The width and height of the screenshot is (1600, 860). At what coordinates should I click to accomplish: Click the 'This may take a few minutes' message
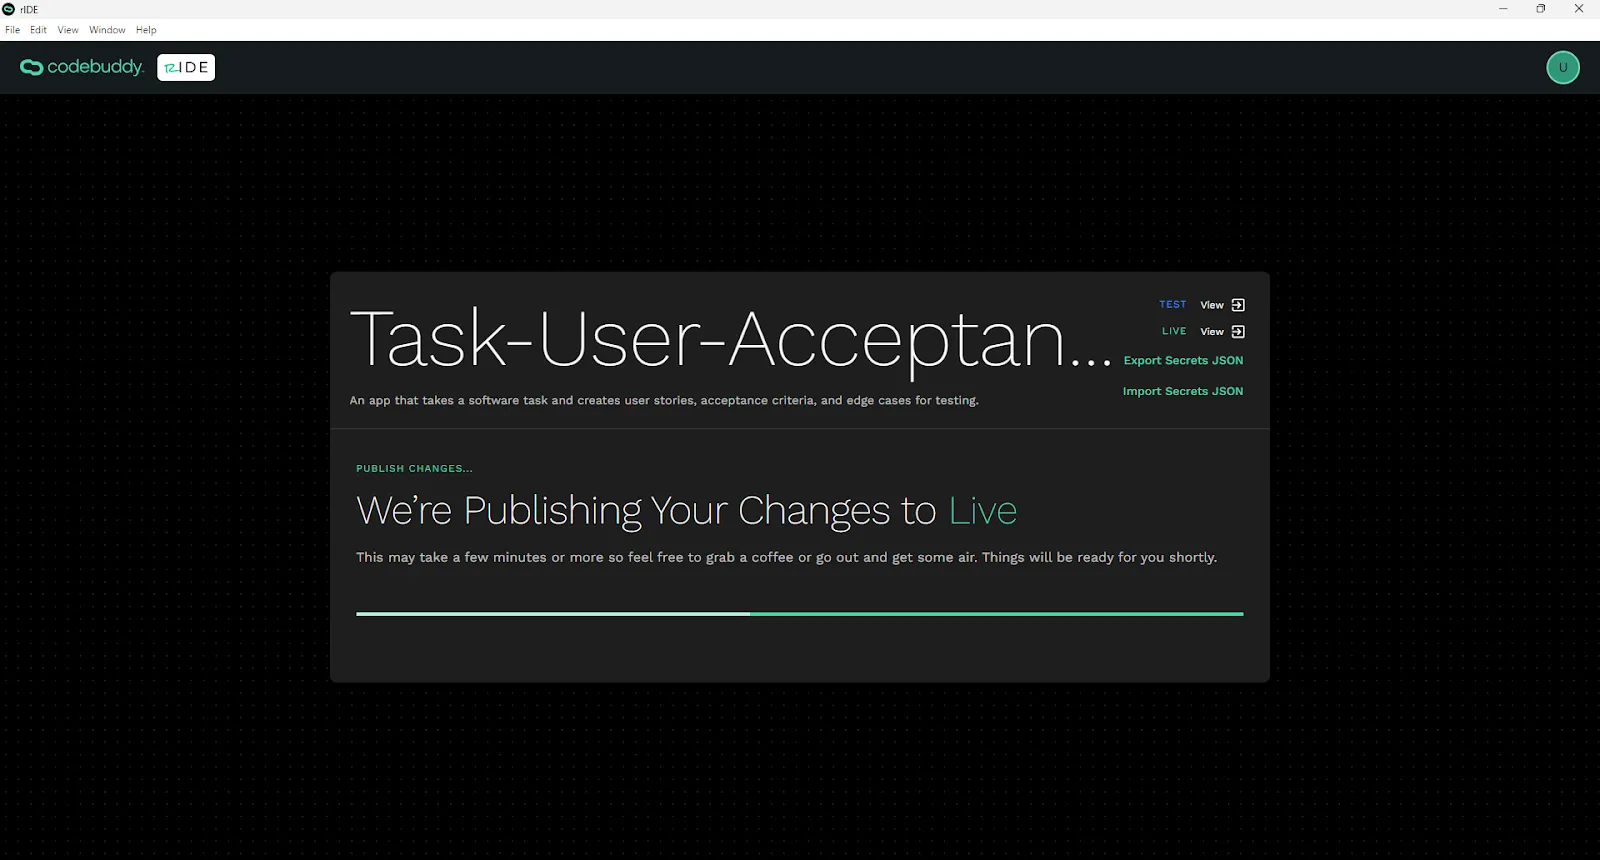click(786, 557)
